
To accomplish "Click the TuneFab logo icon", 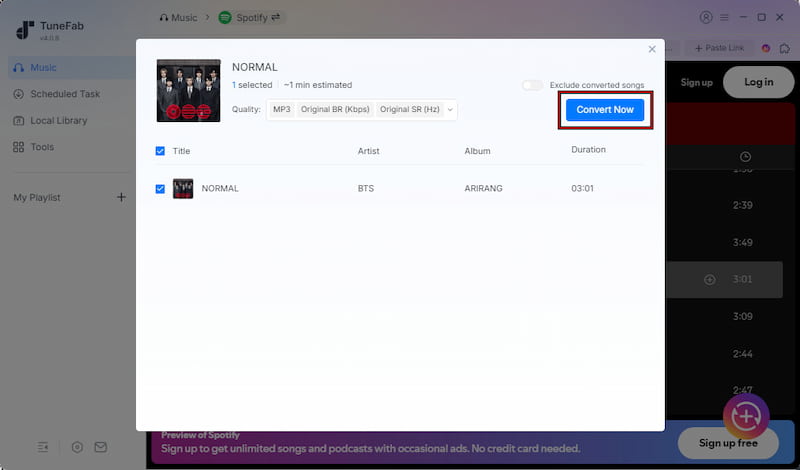I will tap(25, 30).
